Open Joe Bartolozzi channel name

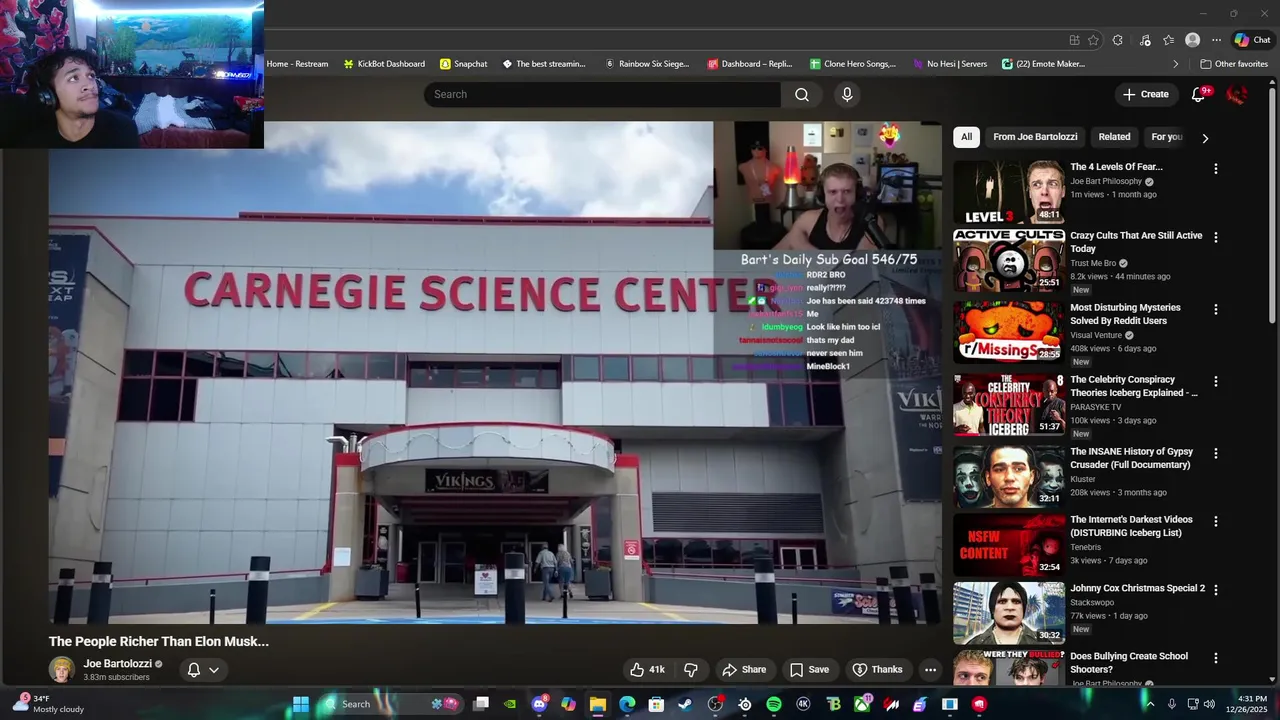117,663
